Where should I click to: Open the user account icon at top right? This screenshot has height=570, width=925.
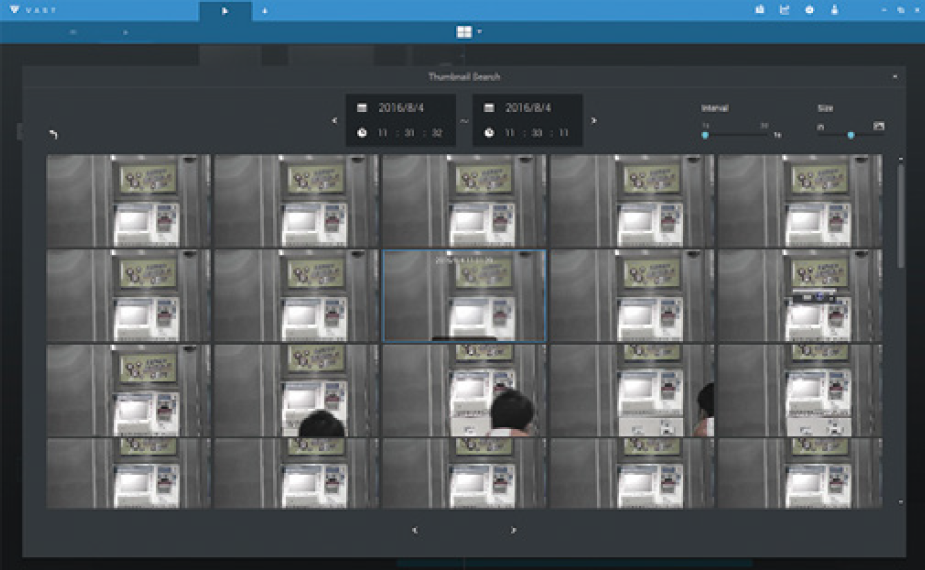834,10
